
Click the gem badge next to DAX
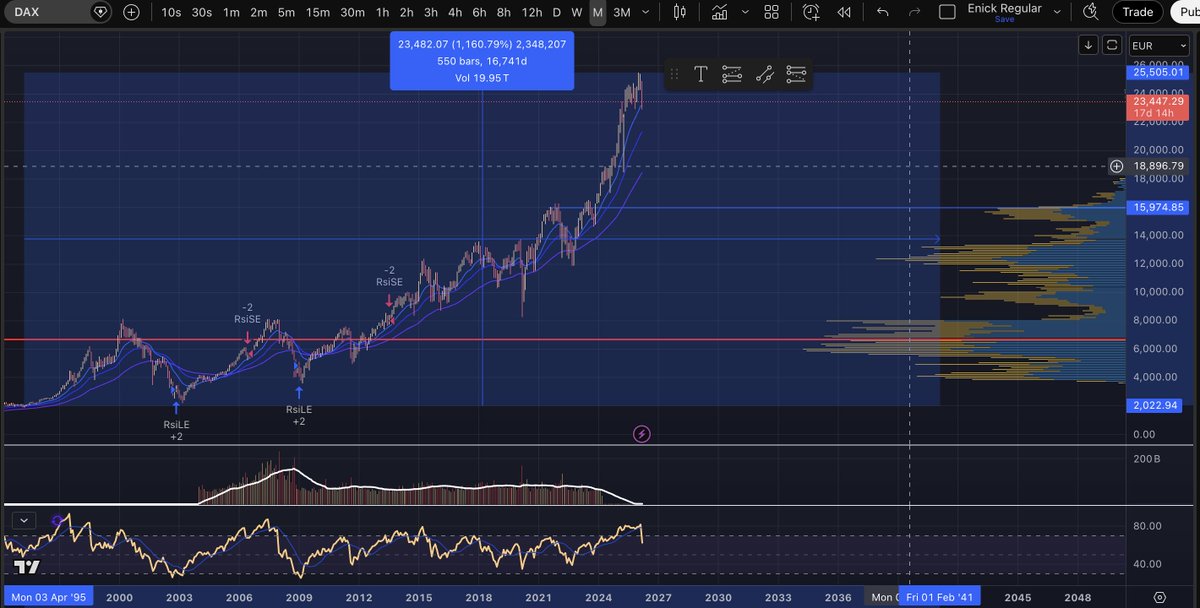pyautogui.click(x=100, y=12)
